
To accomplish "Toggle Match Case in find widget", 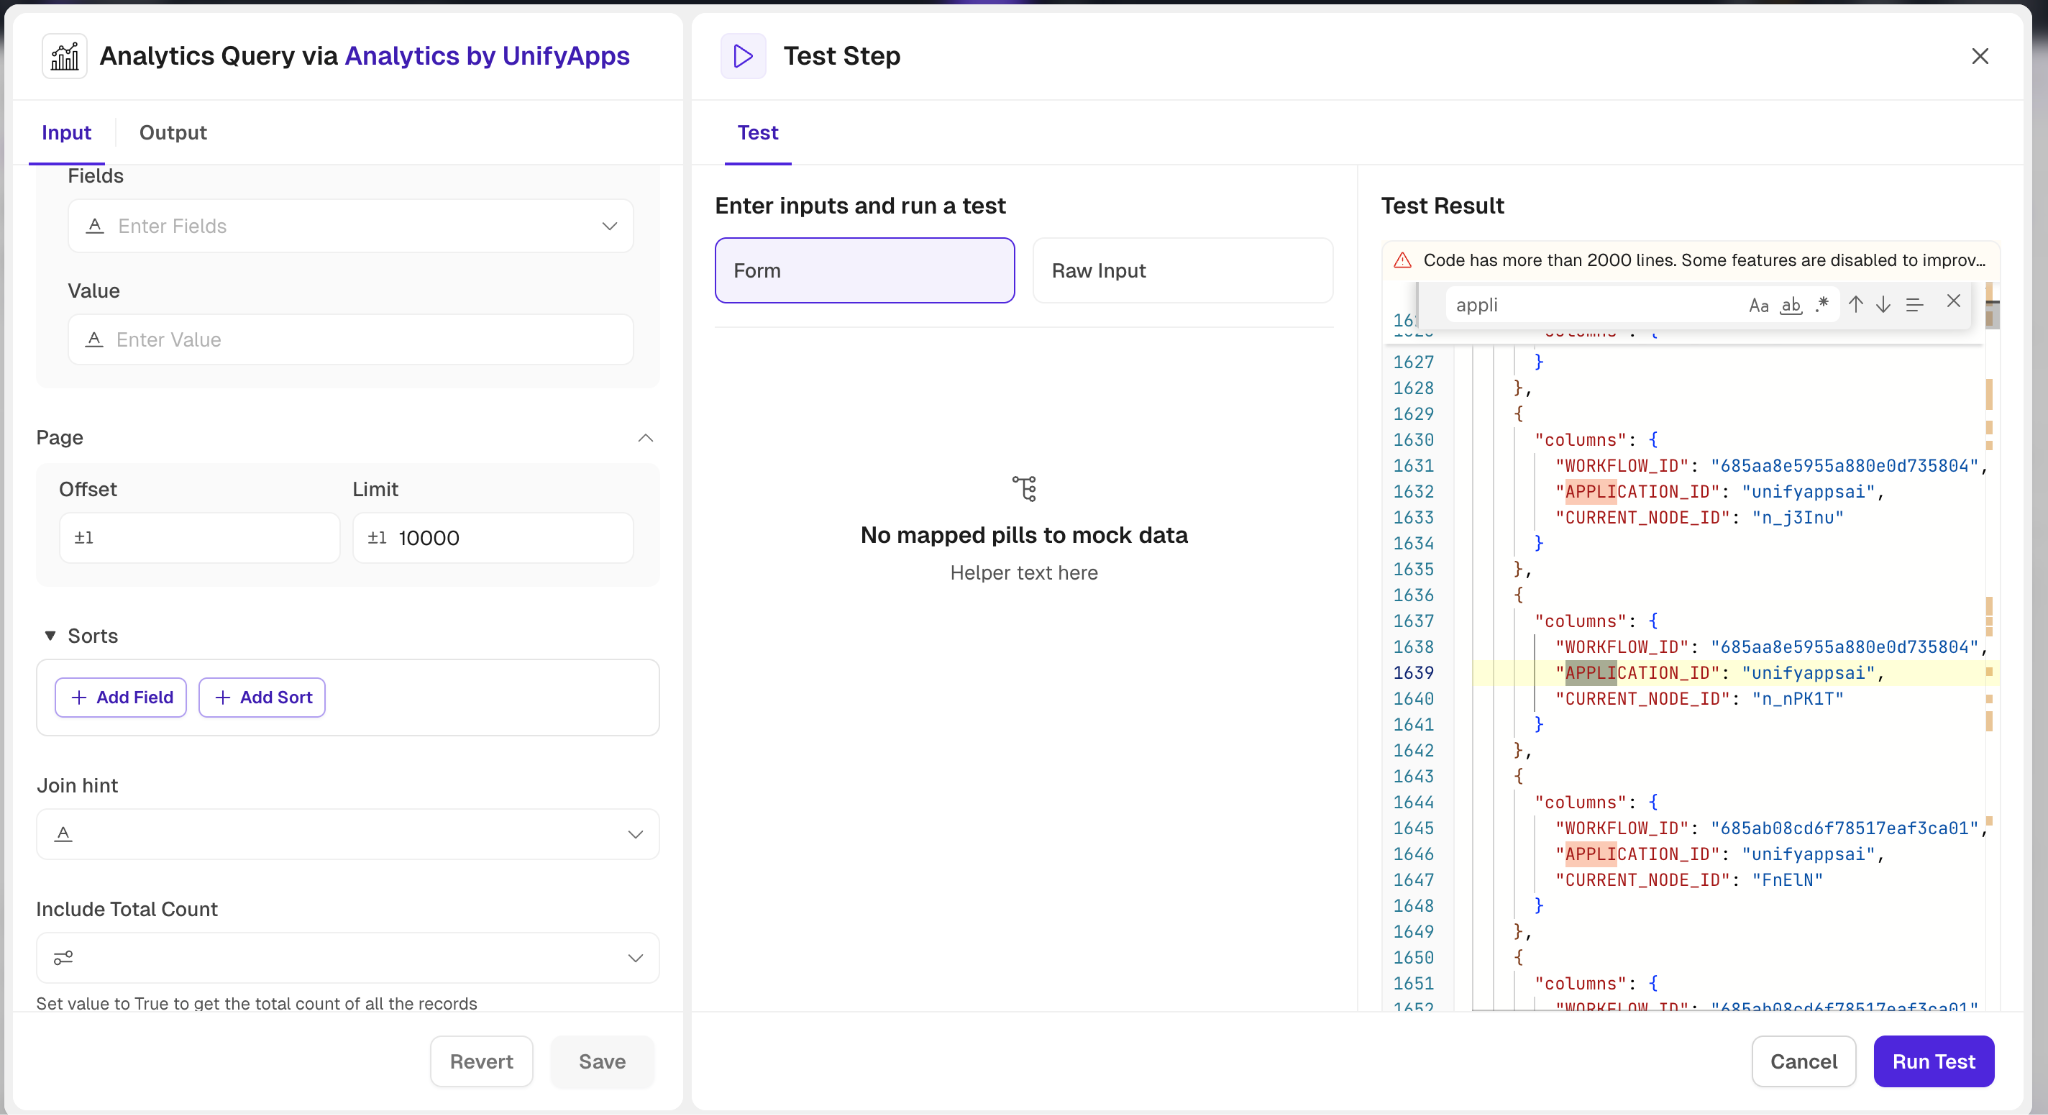I will [1758, 305].
